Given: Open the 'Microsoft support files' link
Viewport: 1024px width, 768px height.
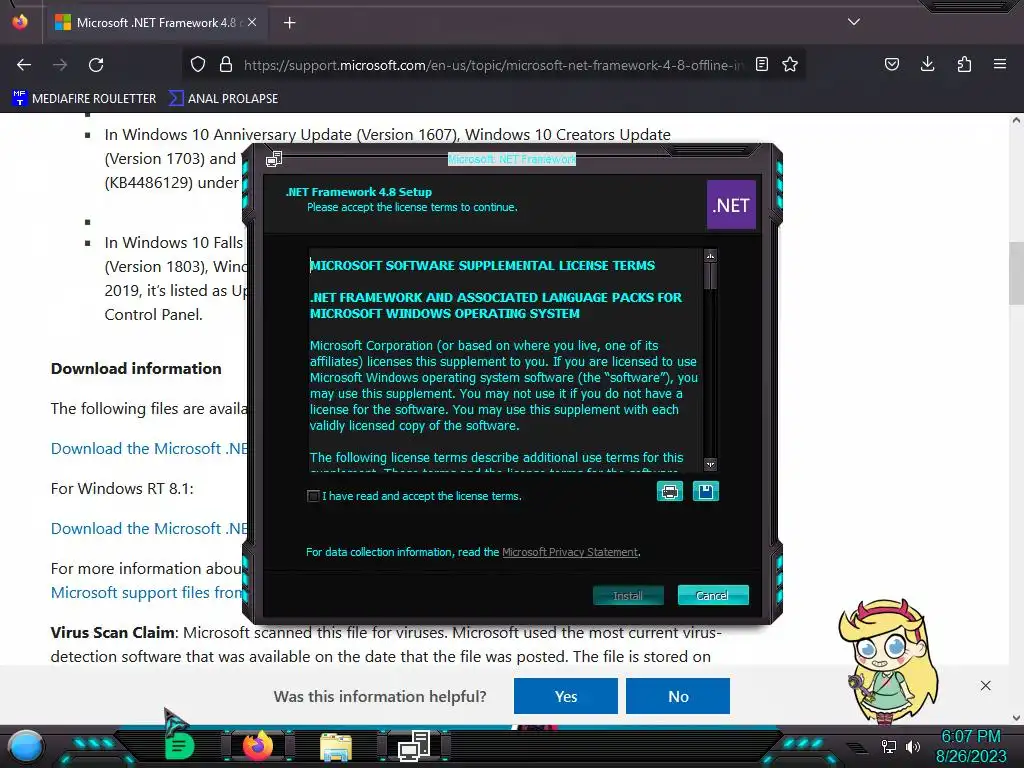Looking at the screenshot, I should tap(147, 592).
